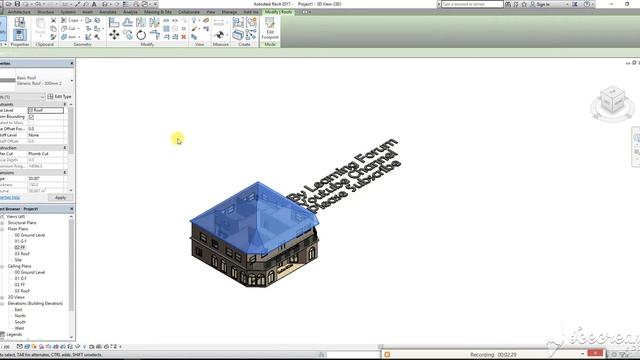Image resolution: width=640 pixels, height=360 pixels.
Task: Click Sign In in the title bar
Action: point(540,4)
